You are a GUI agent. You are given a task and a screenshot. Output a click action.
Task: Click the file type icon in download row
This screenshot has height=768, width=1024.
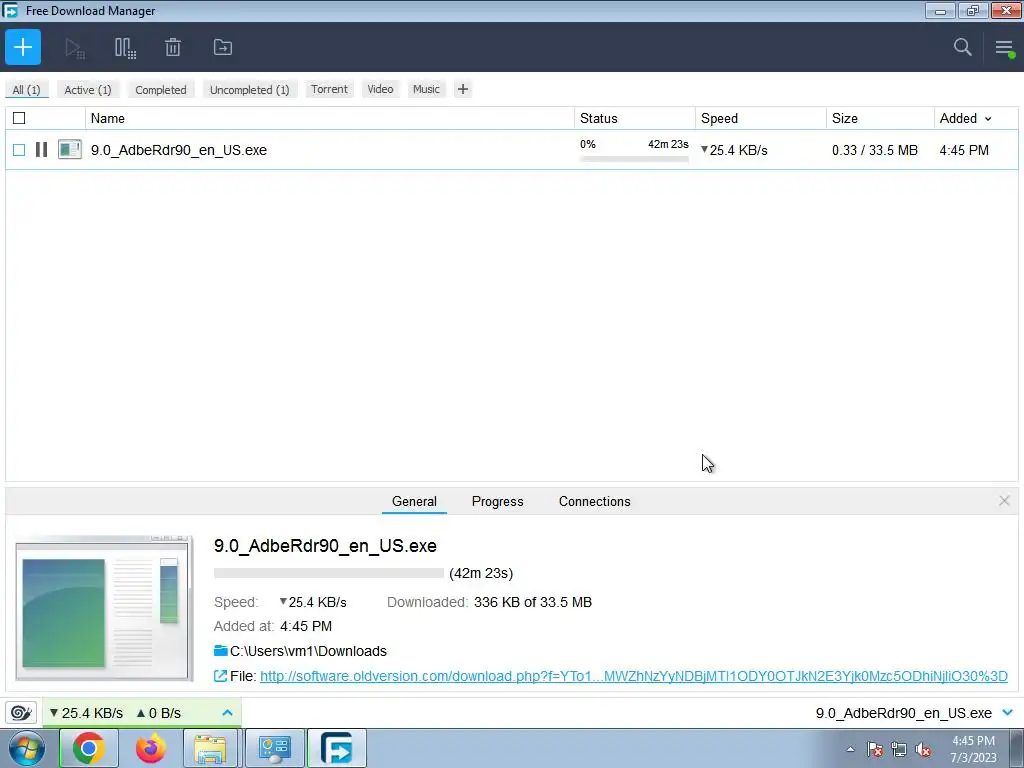pos(70,150)
